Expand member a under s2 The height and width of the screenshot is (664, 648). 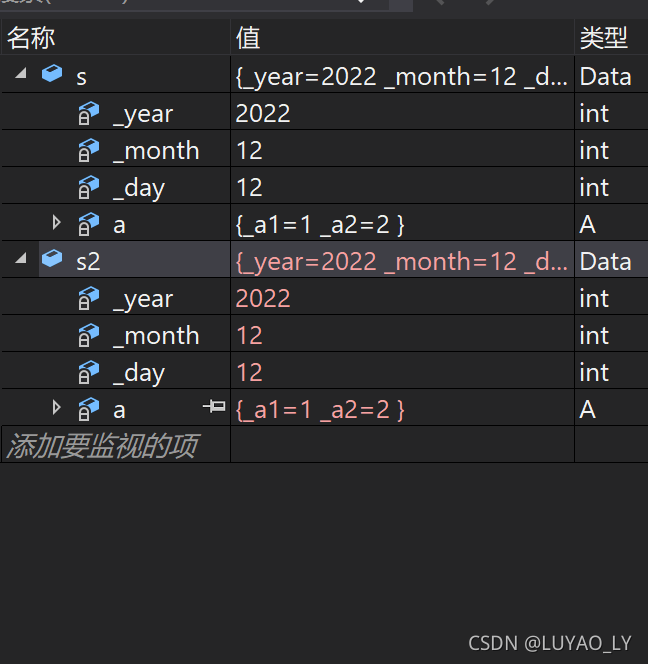click(x=56, y=407)
